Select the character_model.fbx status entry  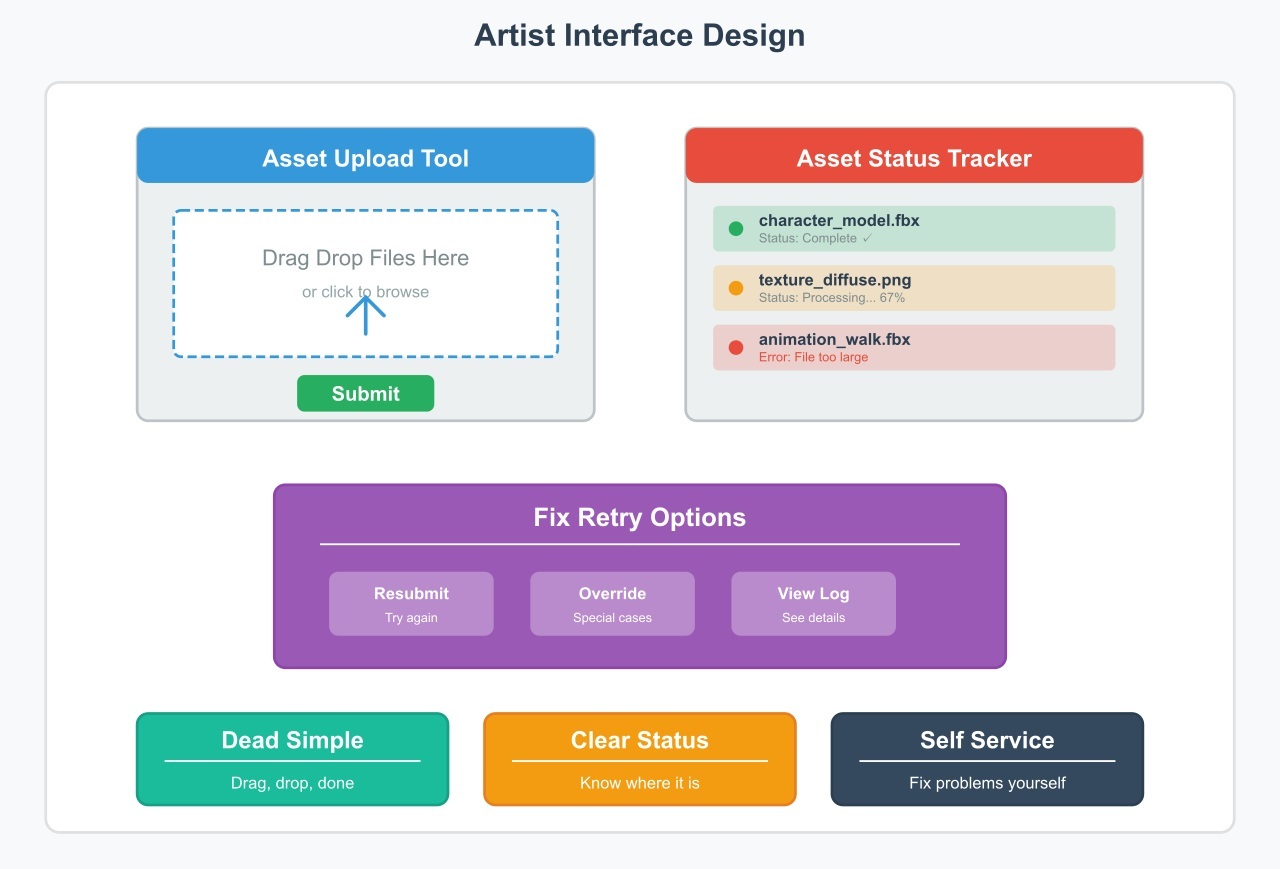913,228
